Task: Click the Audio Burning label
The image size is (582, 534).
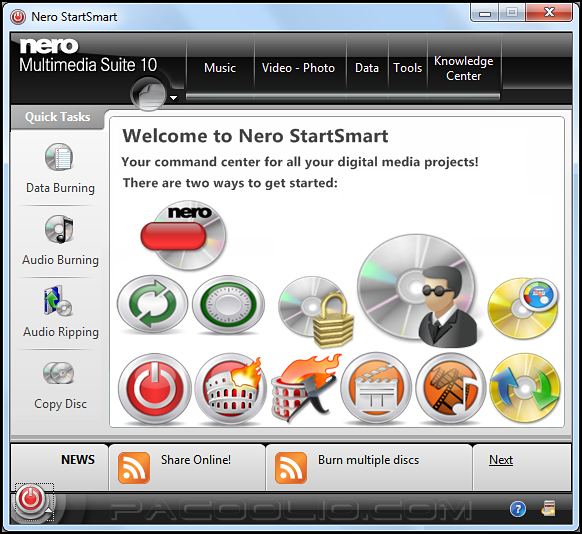Action: pyautogui.click(x=61, y=260)
